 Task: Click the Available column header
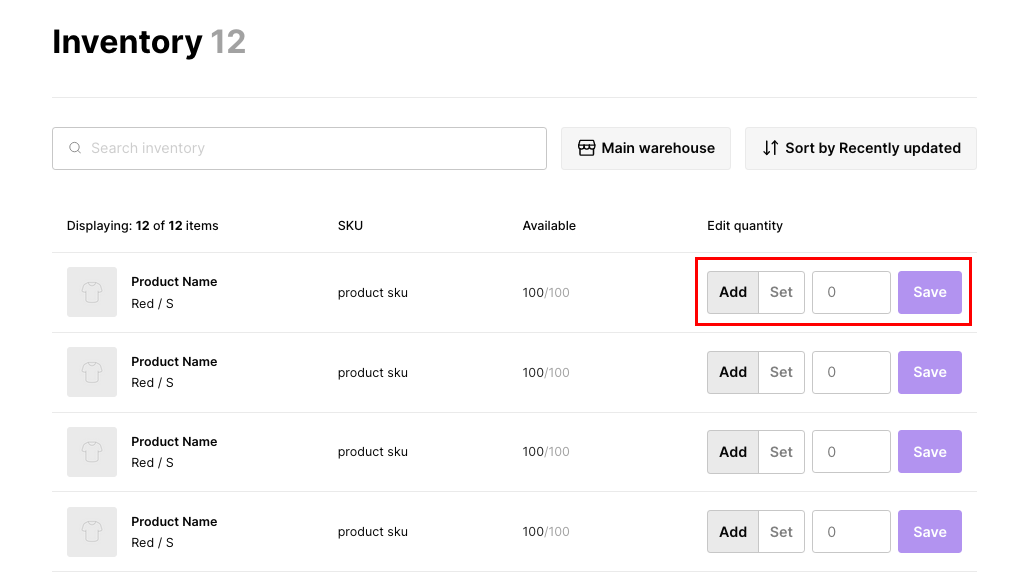click(x=549, y=226)
